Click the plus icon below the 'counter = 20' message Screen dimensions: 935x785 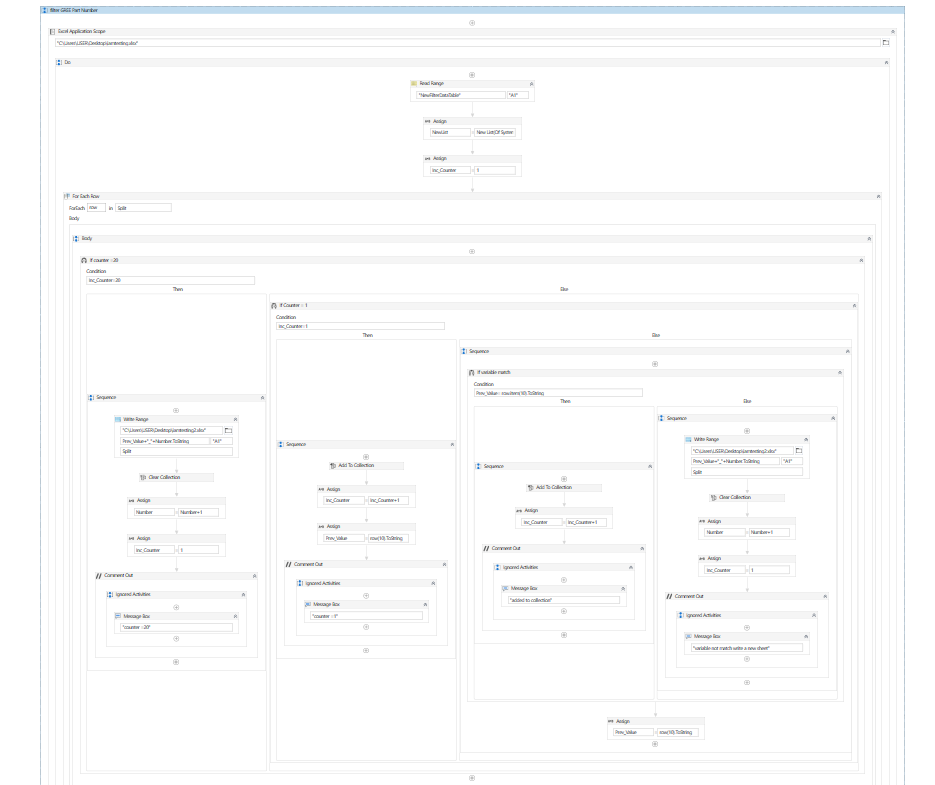tap(176, 639)
